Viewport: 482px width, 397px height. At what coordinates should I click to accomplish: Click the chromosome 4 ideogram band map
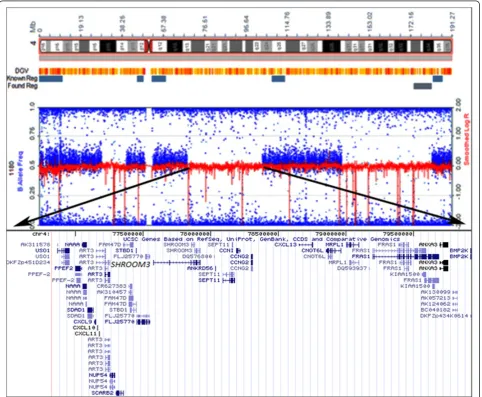246,46
